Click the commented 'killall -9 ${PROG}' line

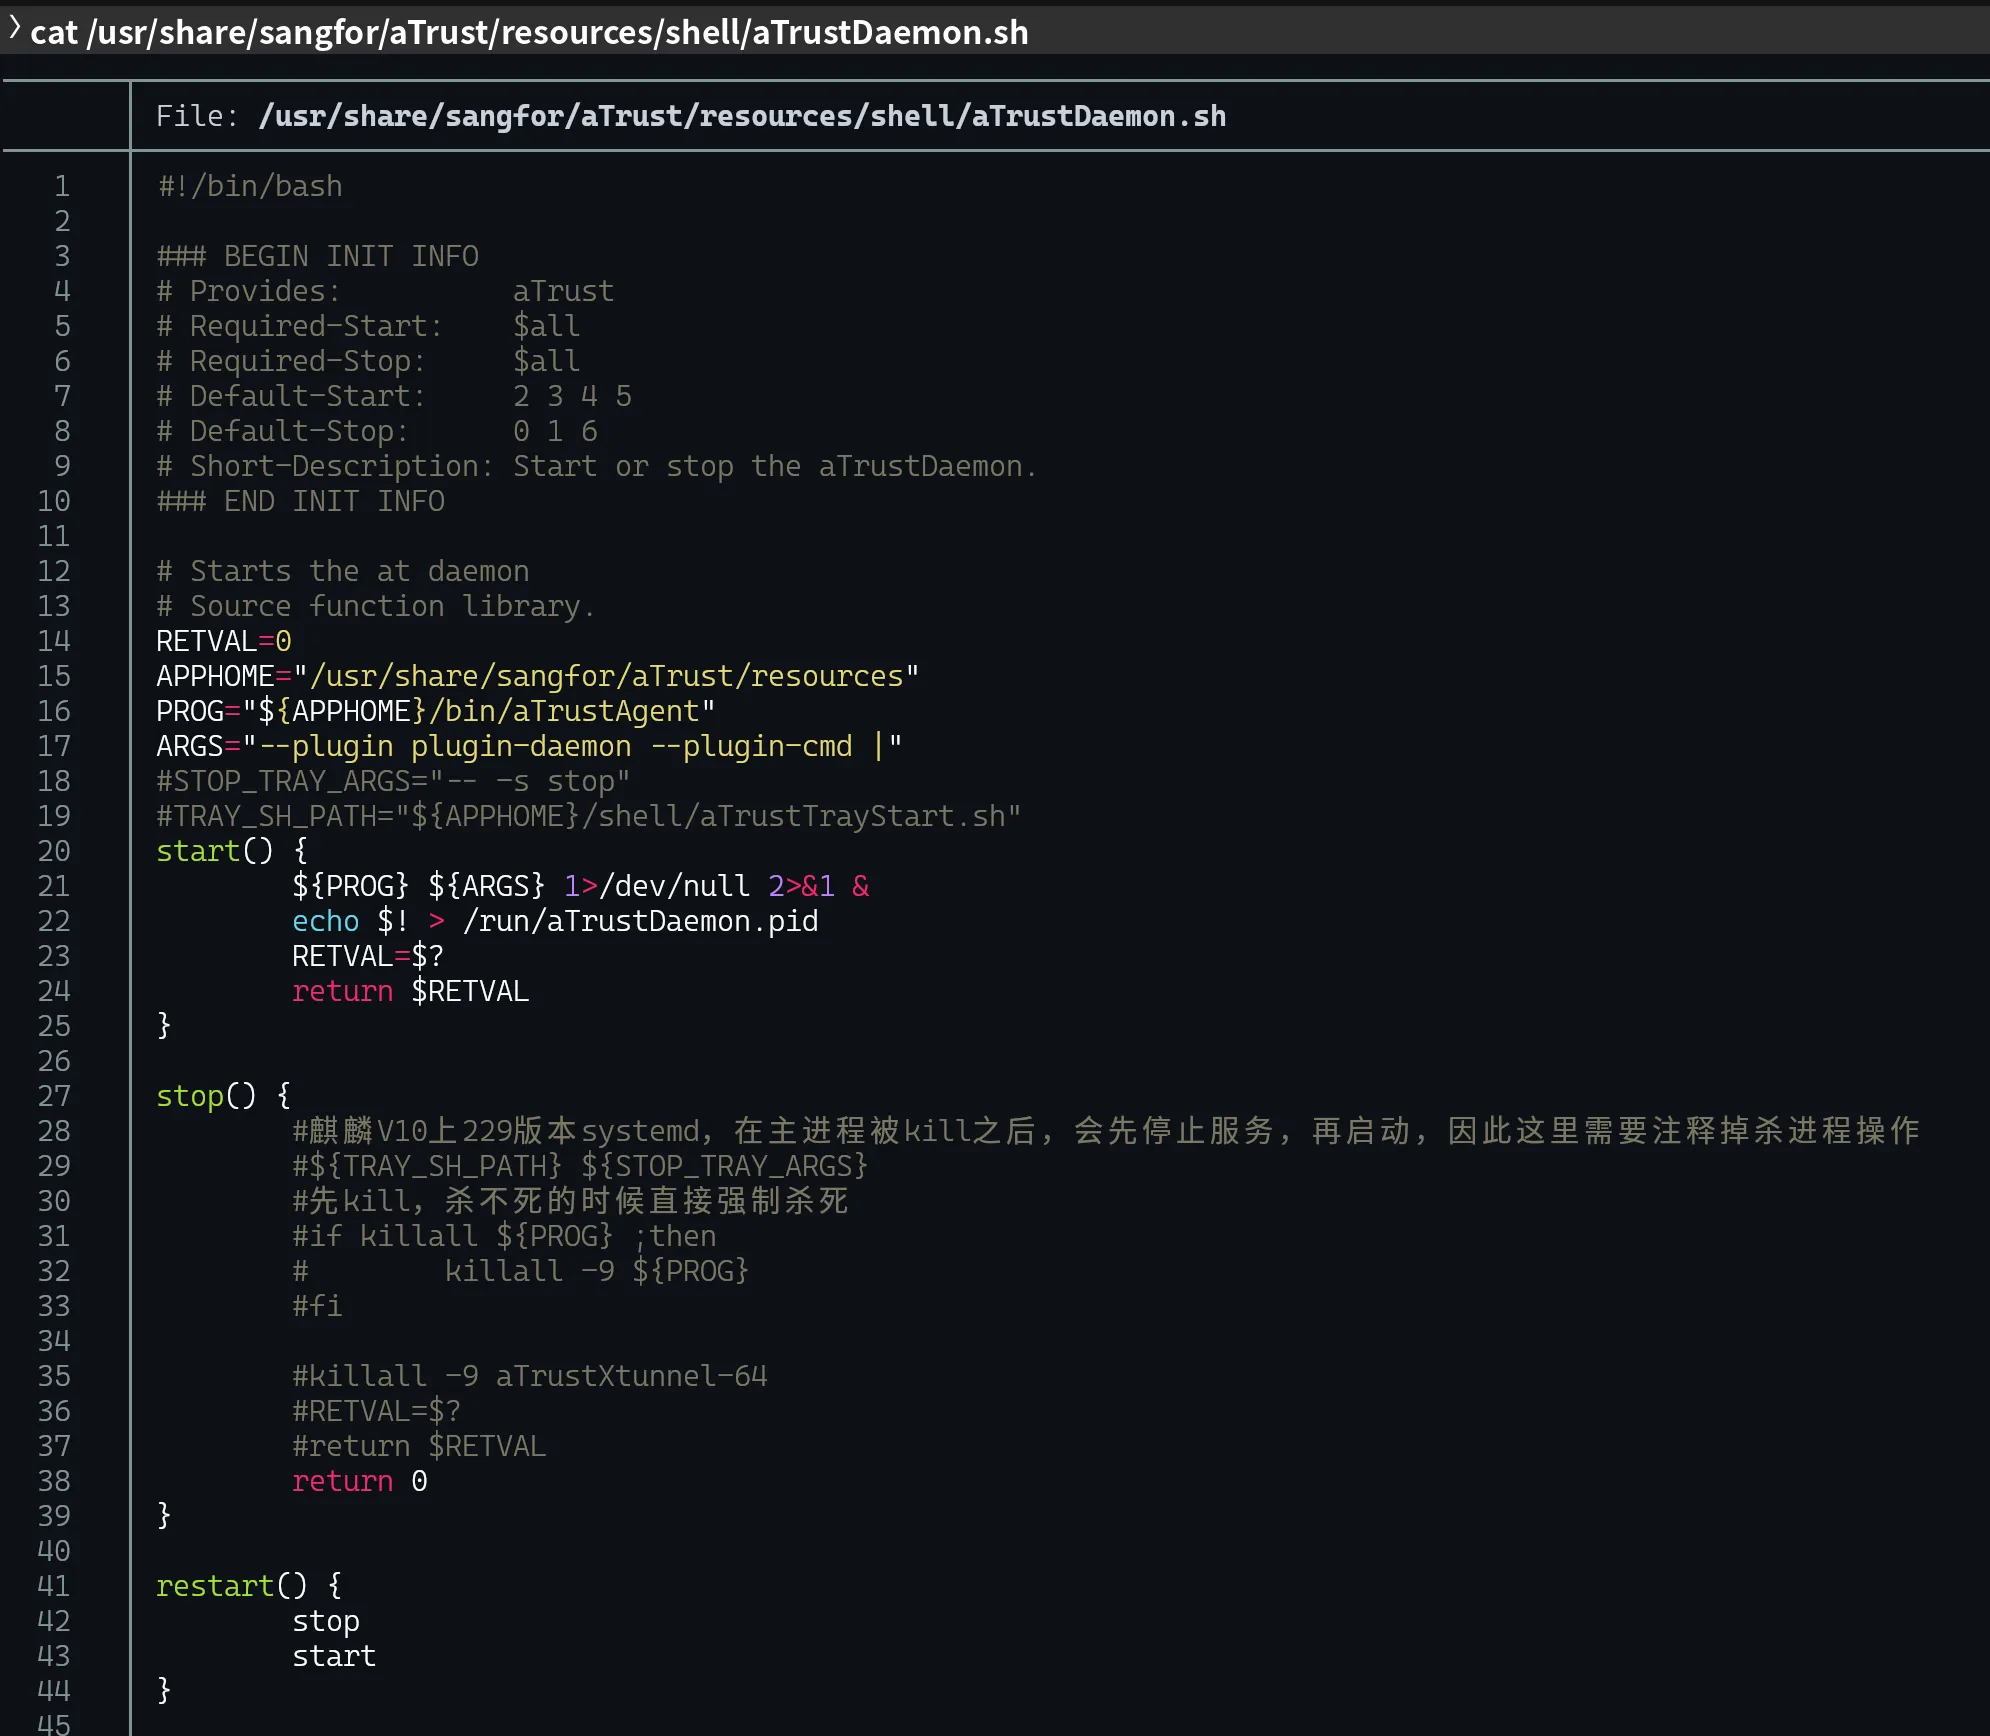tap(521, 1271)
